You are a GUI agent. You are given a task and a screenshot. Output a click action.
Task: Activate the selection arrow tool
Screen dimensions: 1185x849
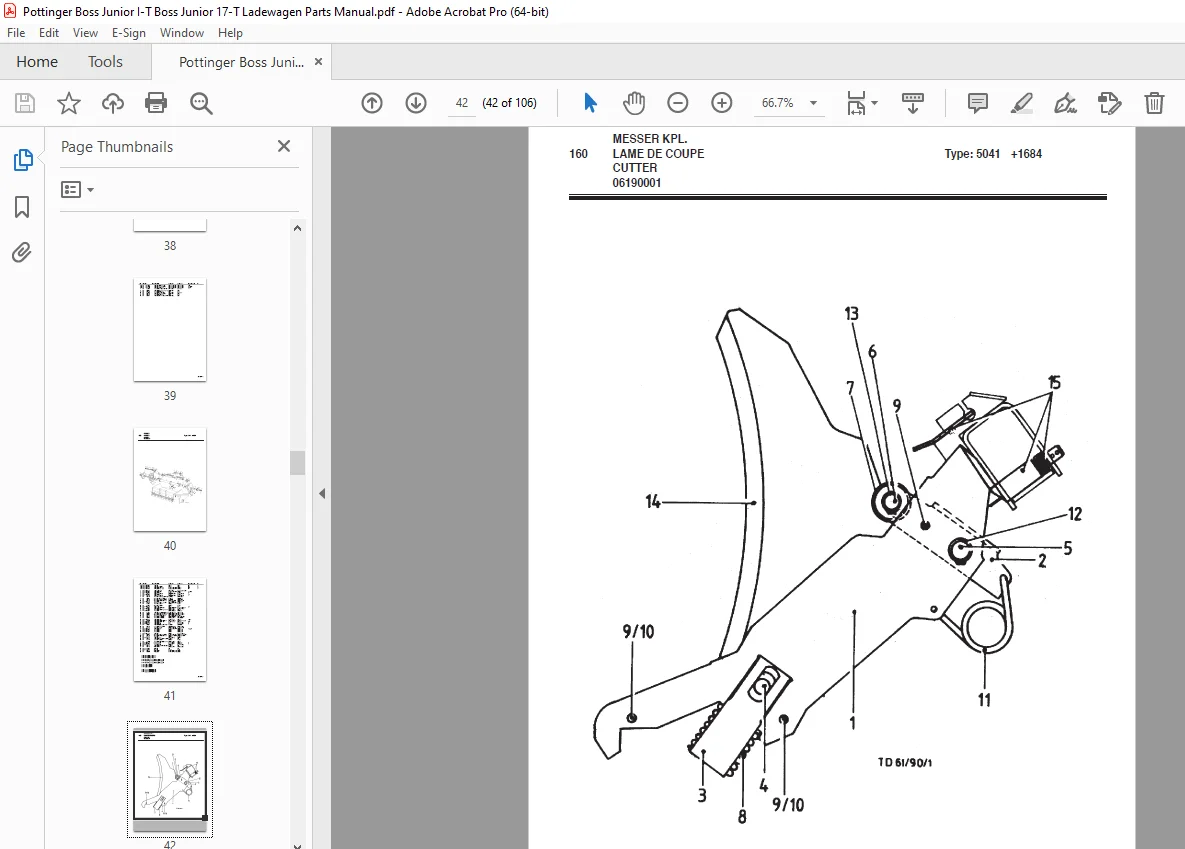pyautogui.click(x=590, y=103)
